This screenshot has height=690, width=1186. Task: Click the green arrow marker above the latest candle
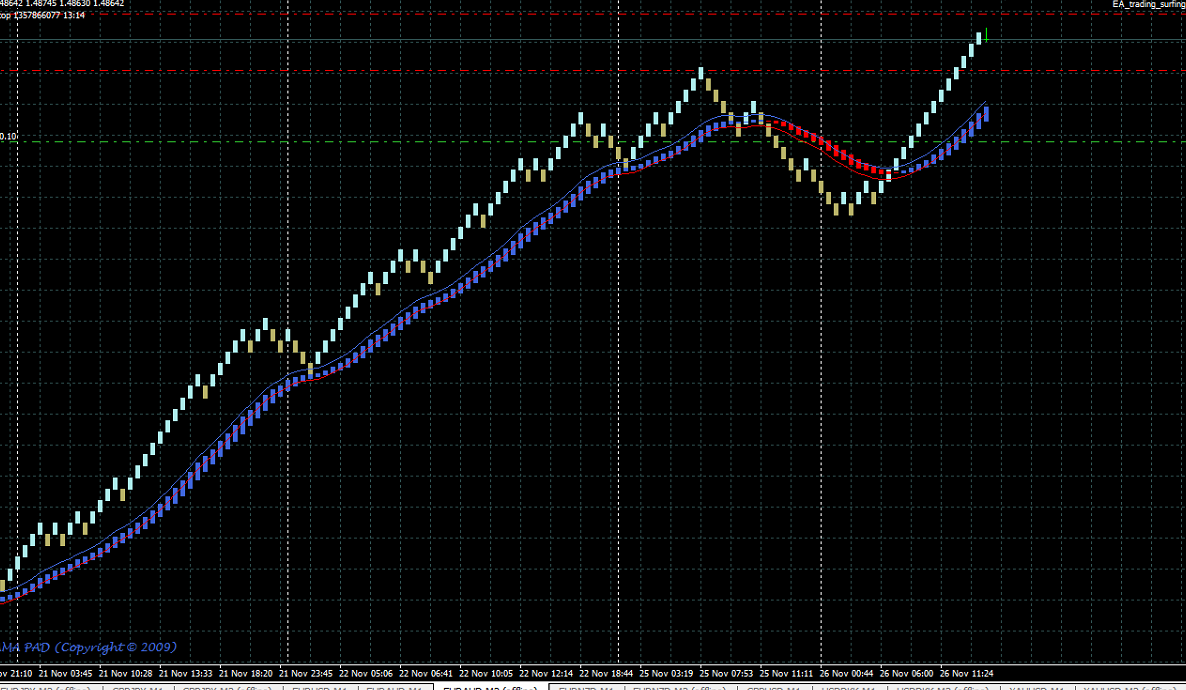(986, 35)
